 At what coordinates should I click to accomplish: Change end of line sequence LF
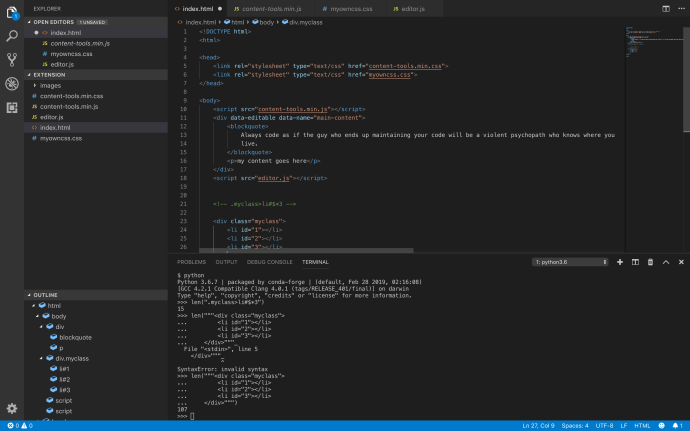(624, 426)
